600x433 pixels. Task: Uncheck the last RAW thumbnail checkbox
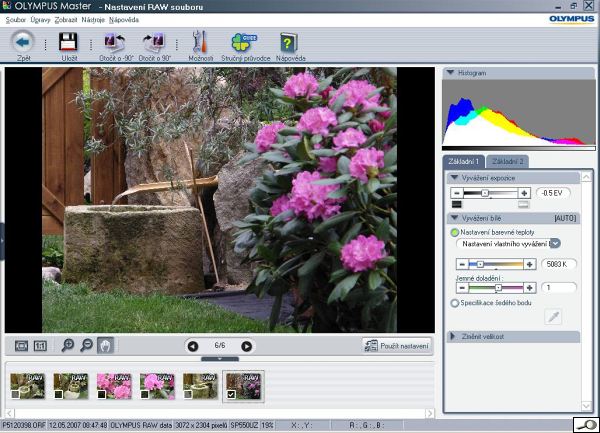(232, 395)
